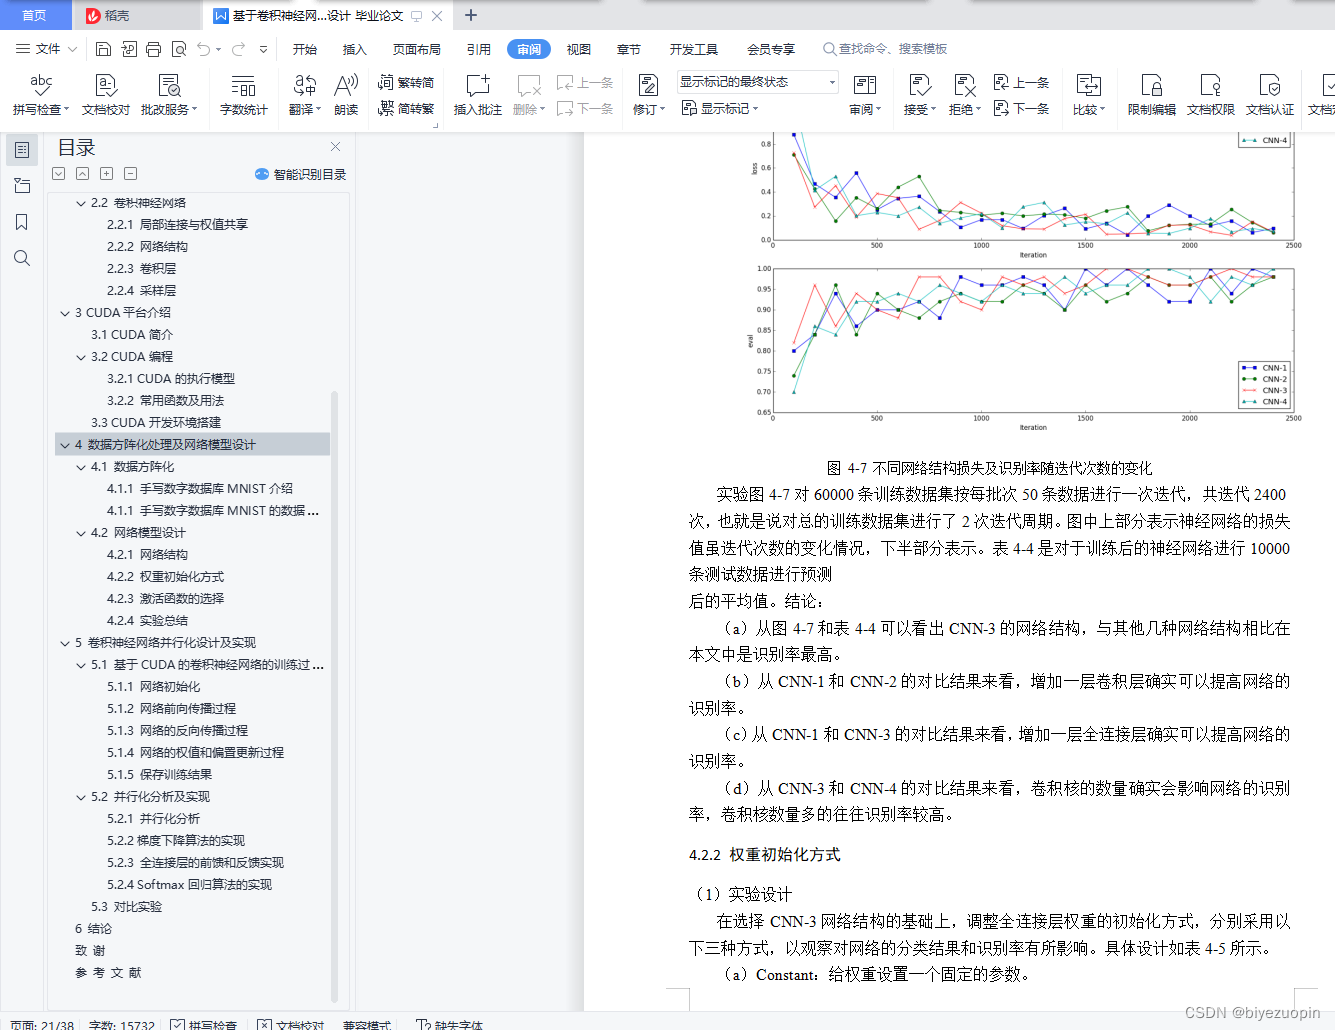Open a new tab with plus button
1335x1030 pixels.
click(471, 15)
